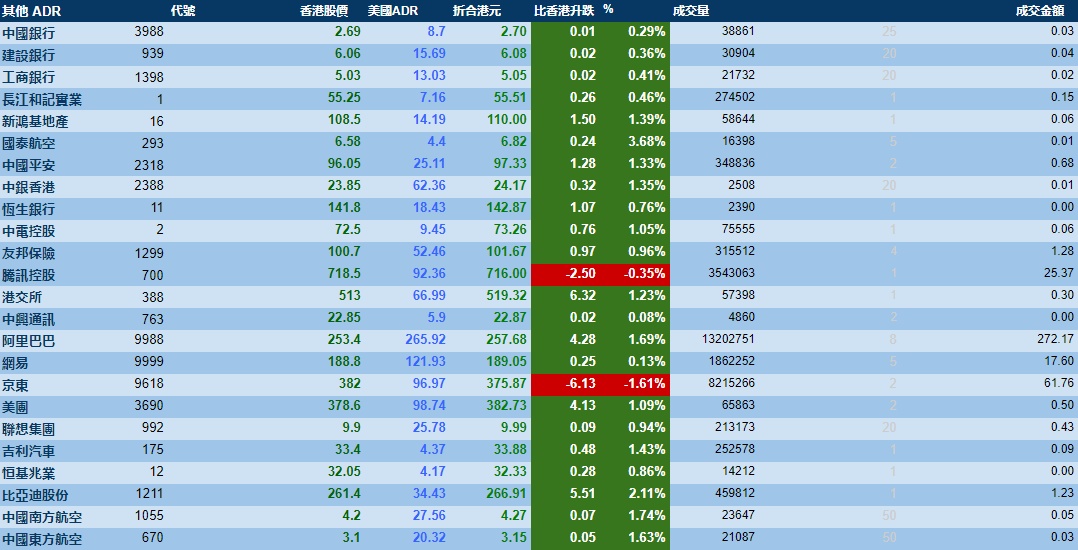
Task: Click the 騰訊控股 stock name link
Action: click(29, 275)
